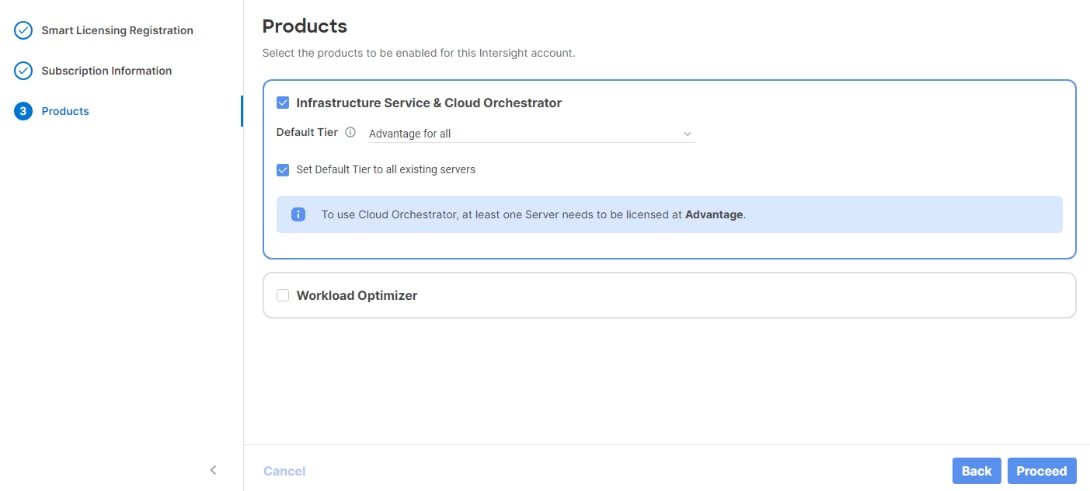Viewport: 1090px width, 491px height.
Task: Click the Back button
Action: click(976, 471)
